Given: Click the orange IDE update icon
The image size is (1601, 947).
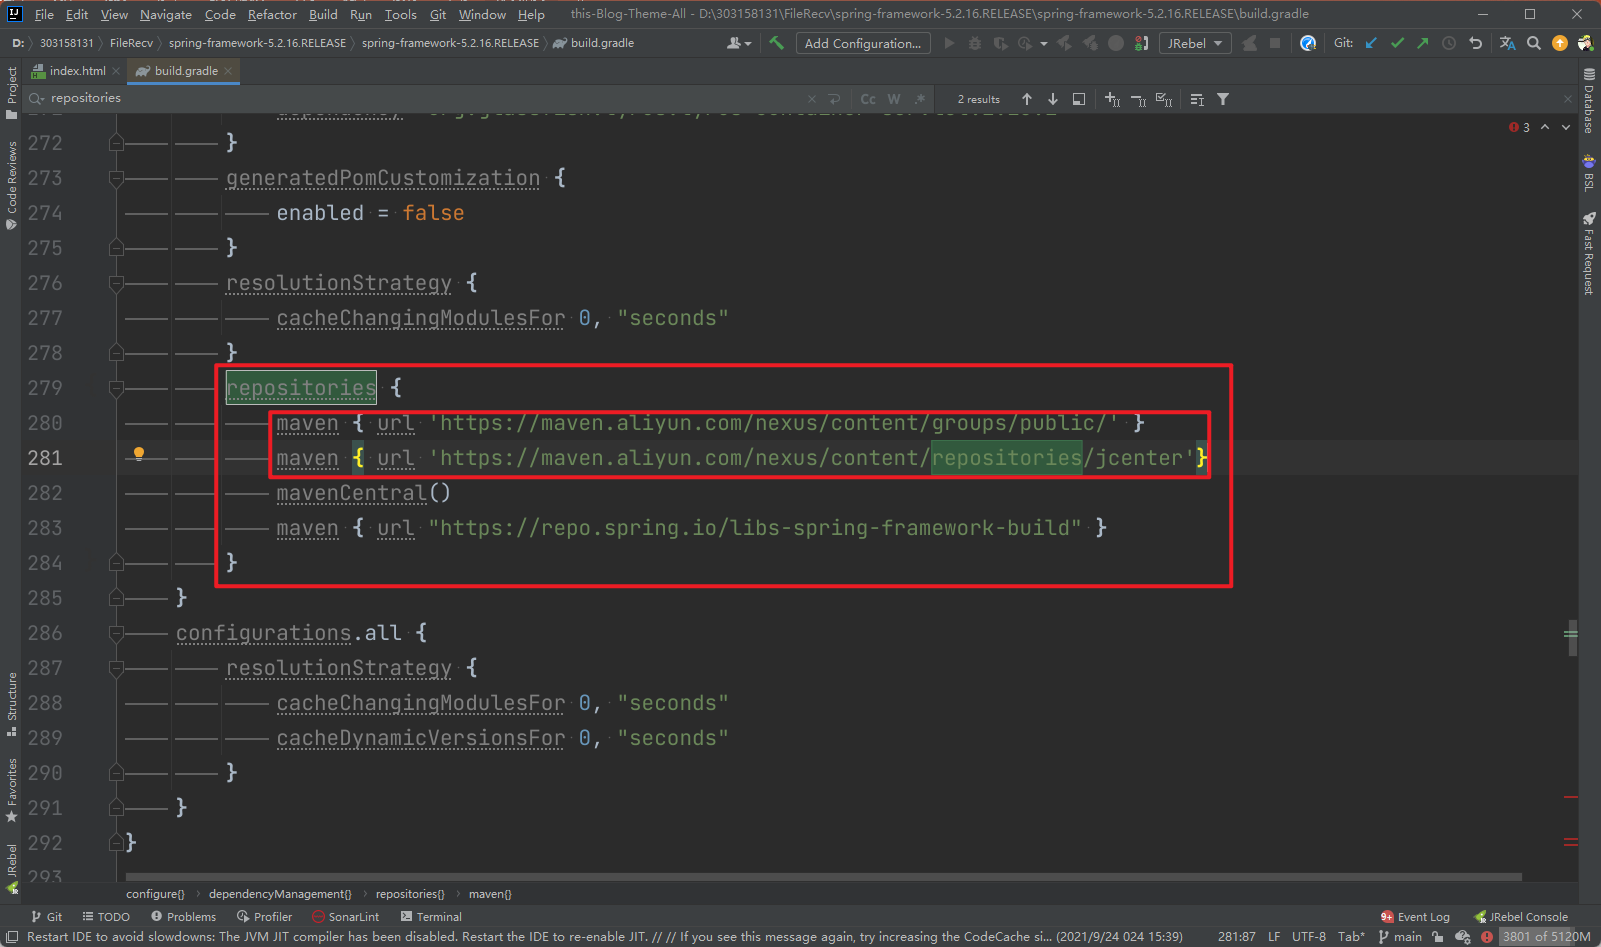Looking at the screenshot, I should 1559,43.
